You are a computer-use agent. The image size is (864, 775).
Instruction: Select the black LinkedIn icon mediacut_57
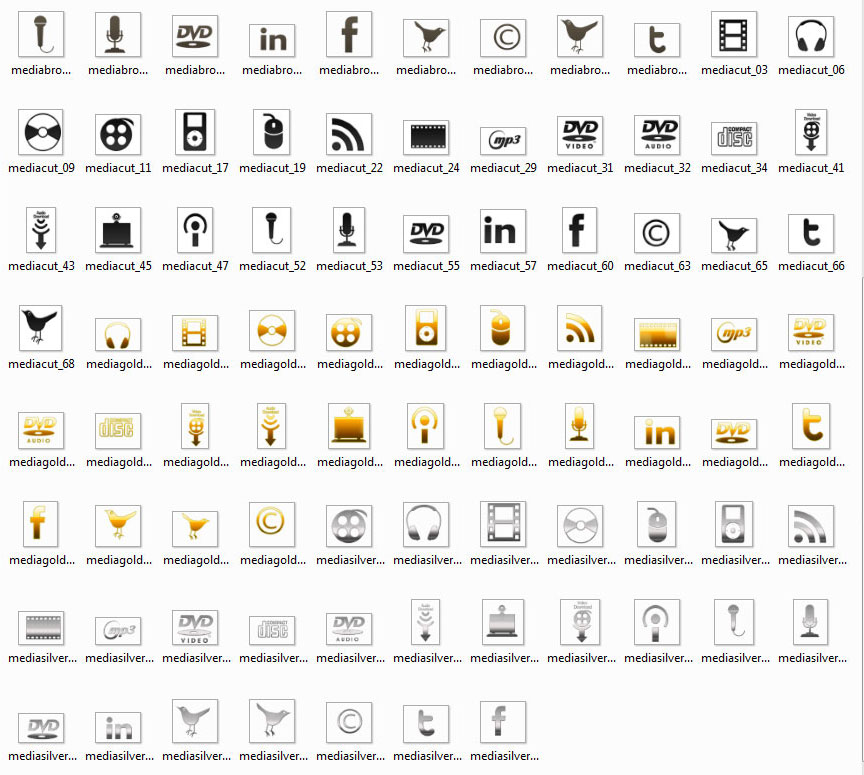tap(503, 231)
